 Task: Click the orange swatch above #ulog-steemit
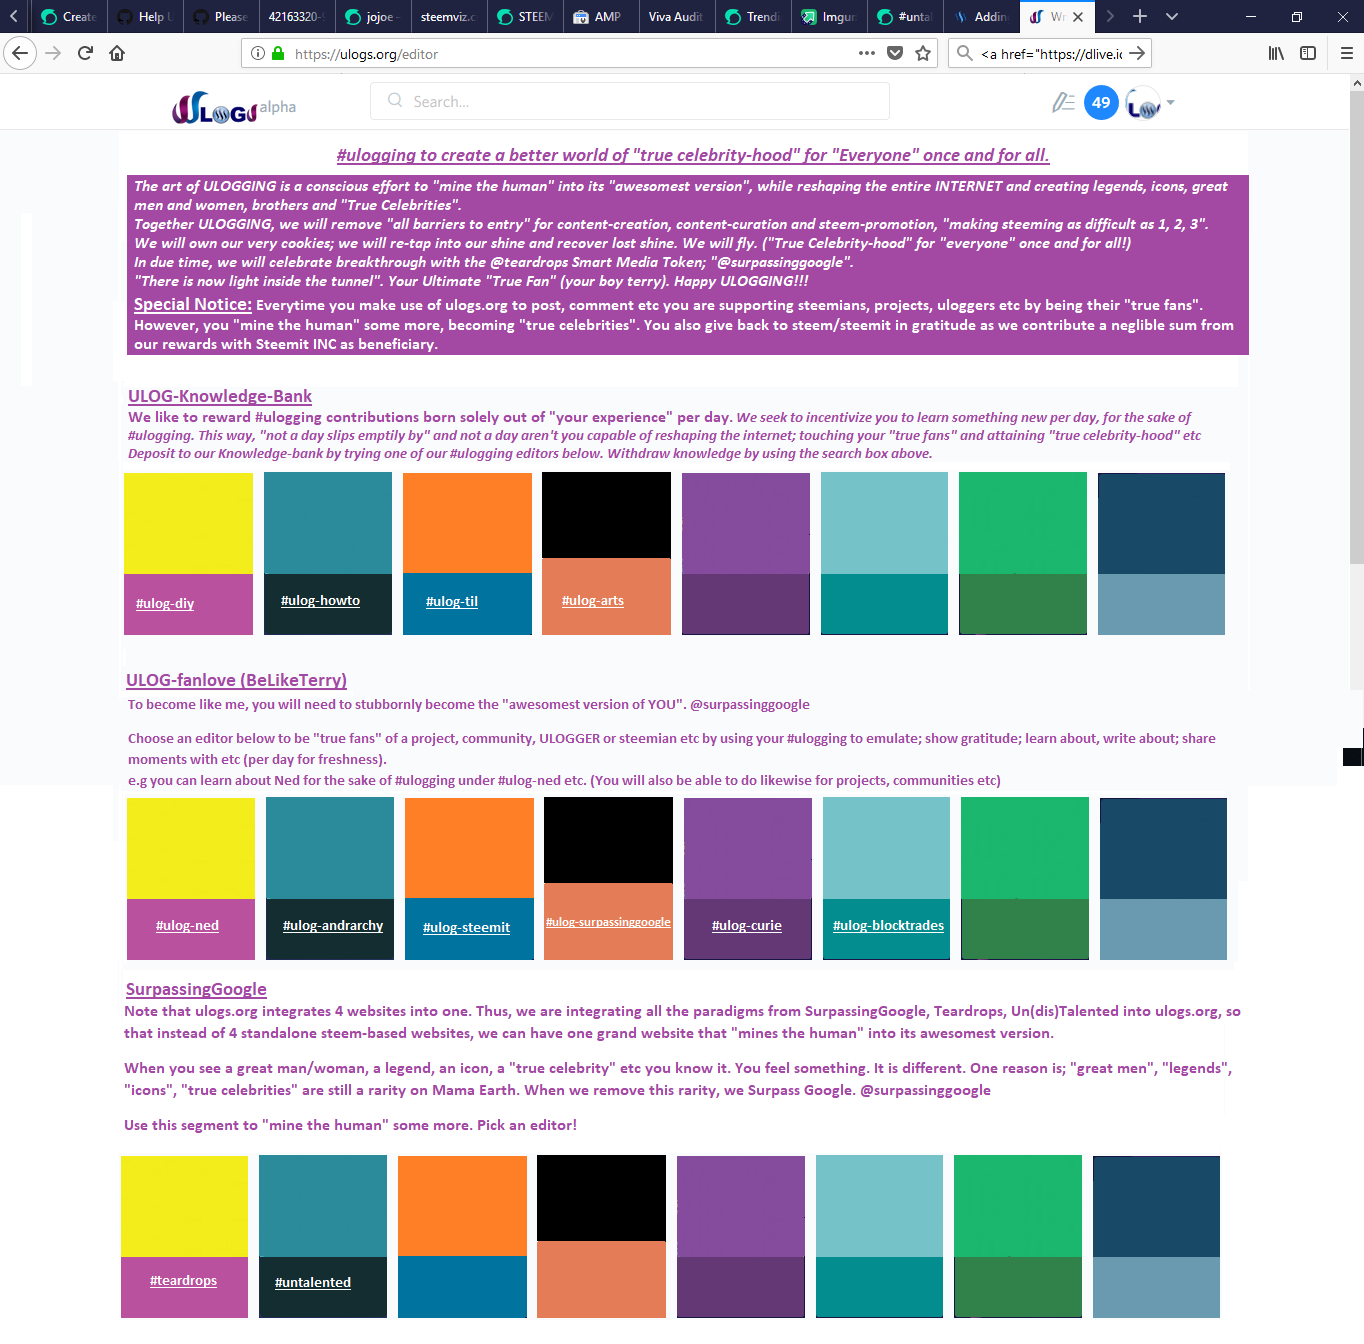point(469,847)
